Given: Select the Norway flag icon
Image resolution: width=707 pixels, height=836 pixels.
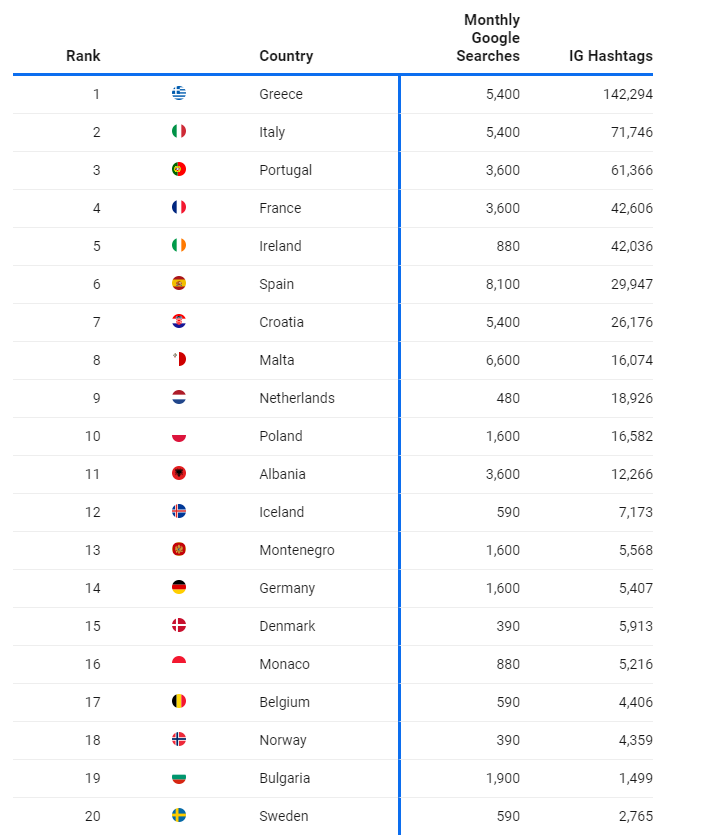Looking at the screenshot, I should click(179, 739).
